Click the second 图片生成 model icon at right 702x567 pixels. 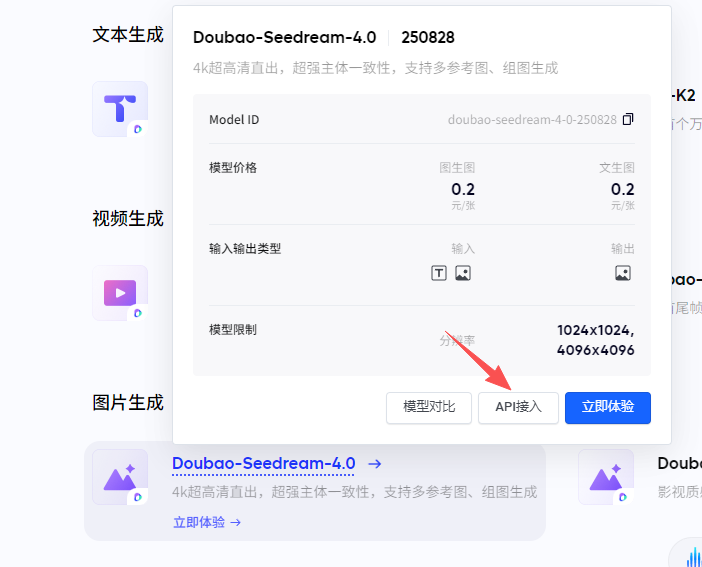(x=606, y=477)
